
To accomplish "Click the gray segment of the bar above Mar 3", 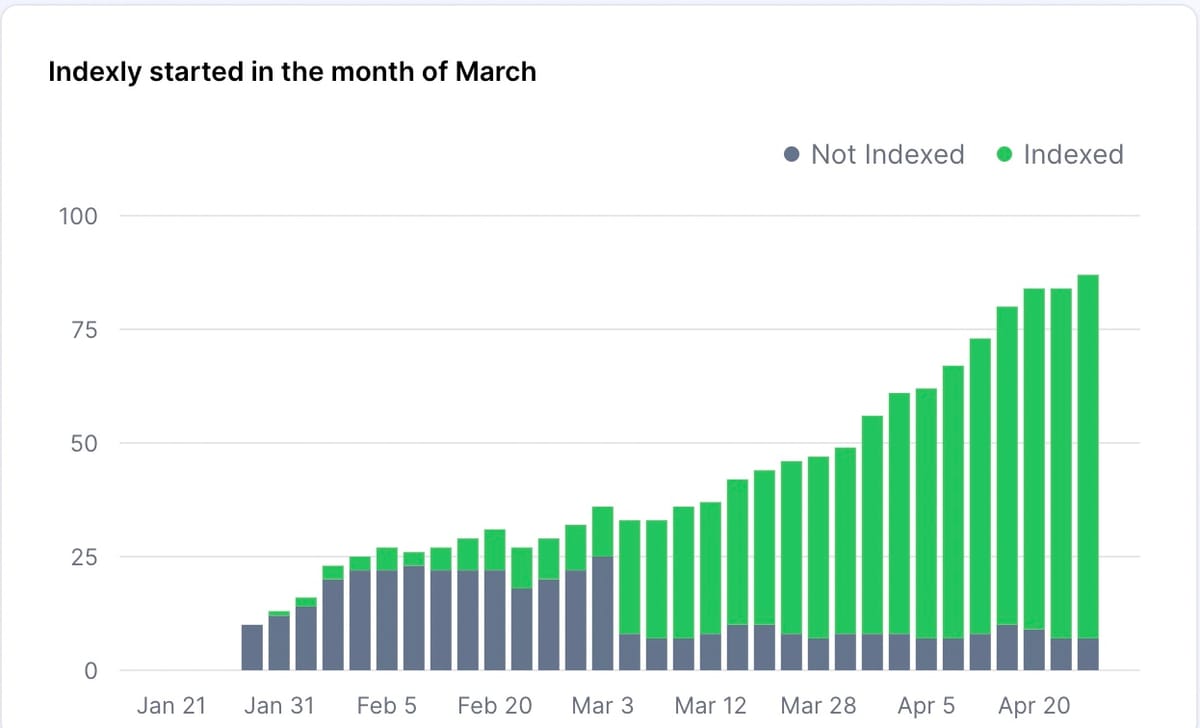I will pyautogui.click(x=603, y=613).
